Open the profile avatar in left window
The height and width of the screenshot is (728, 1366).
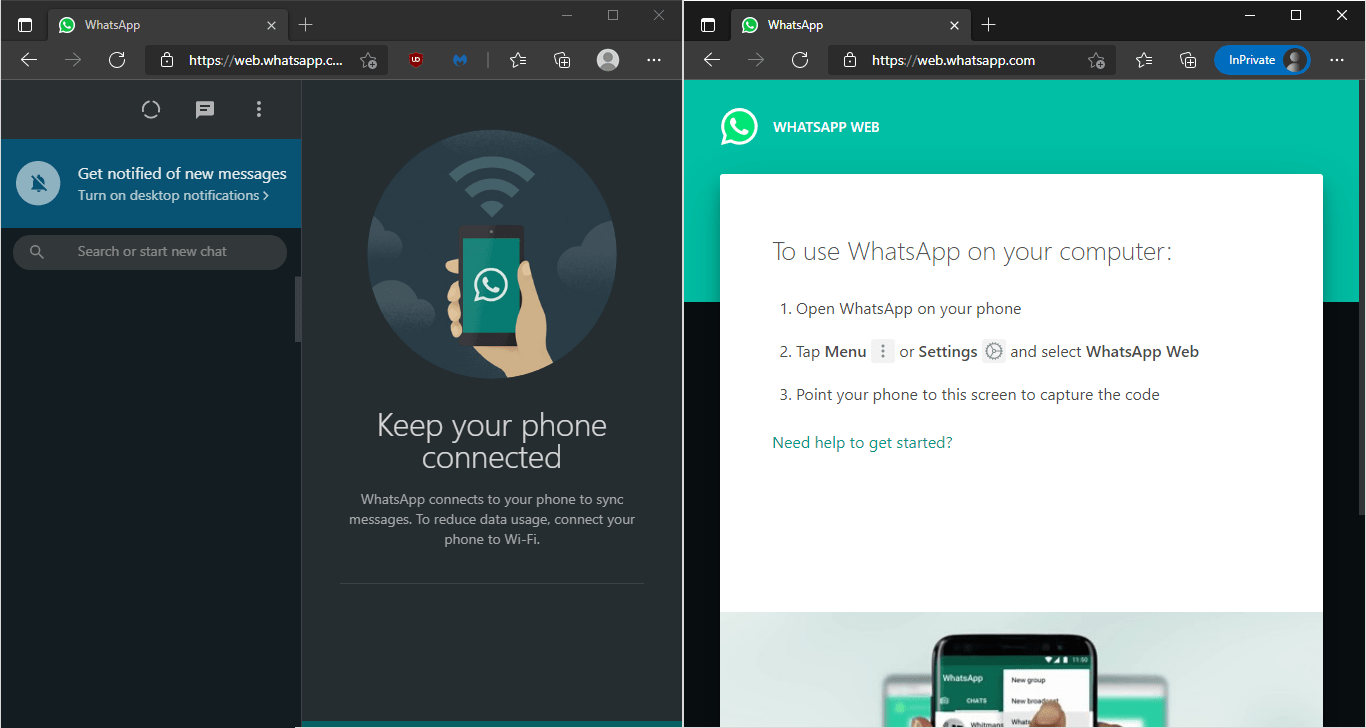tap(608, 60)
